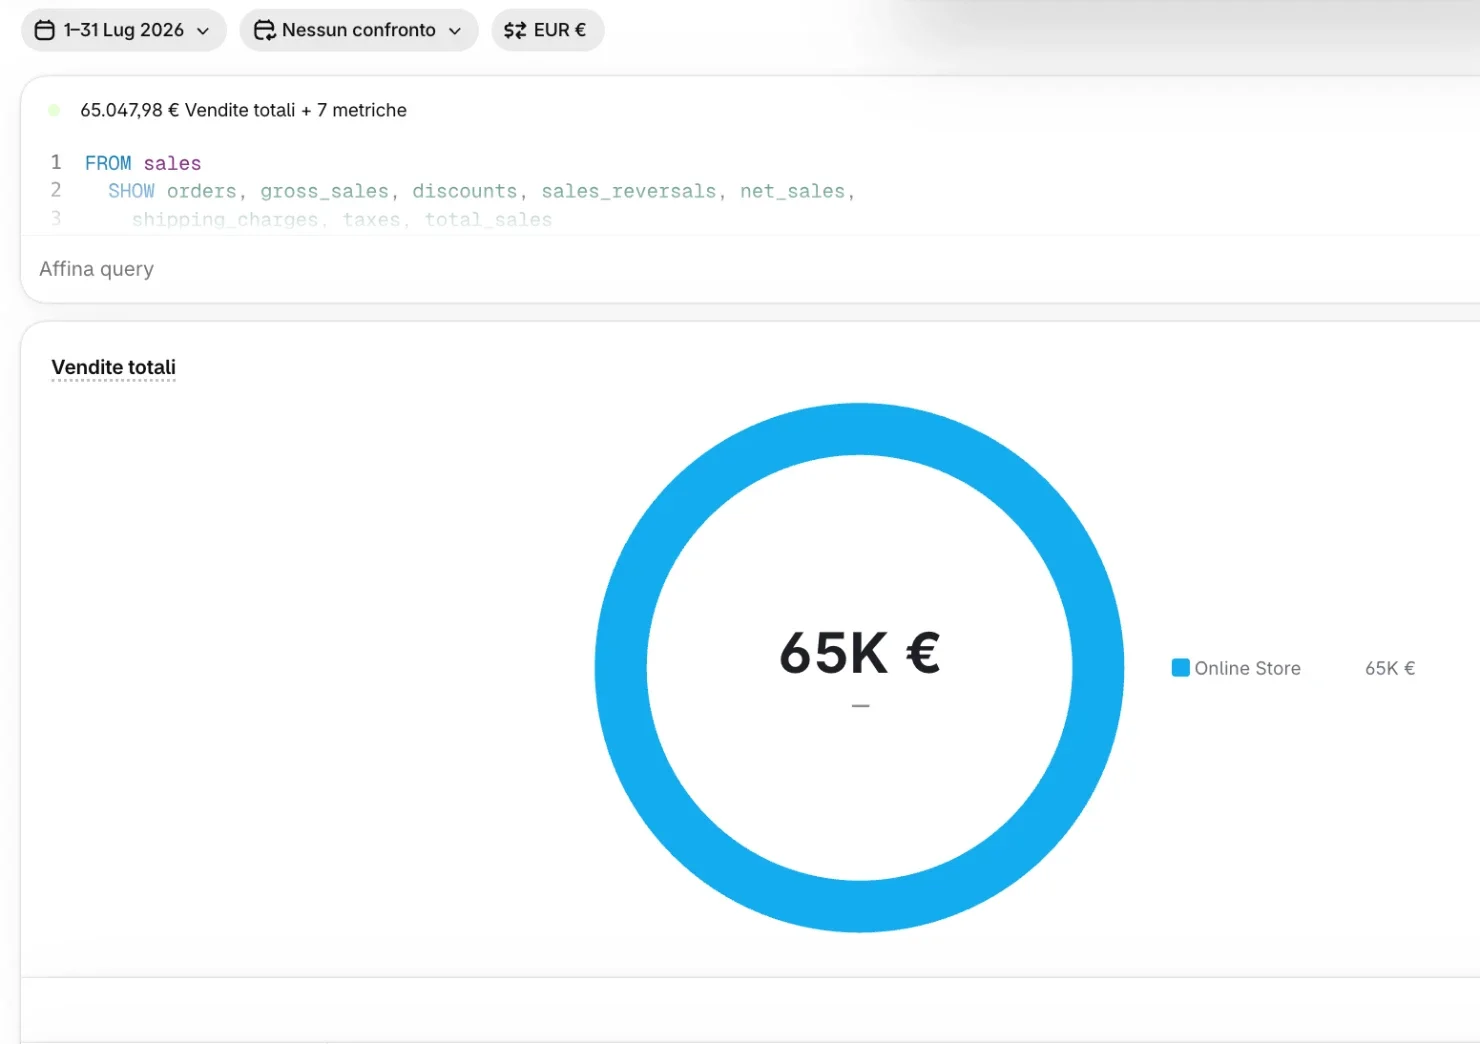Click the comparison calendar icon beside Nessun confronto
Image resolution: width=1480 pixels, height=1044 pixels.
click(264, 30)
